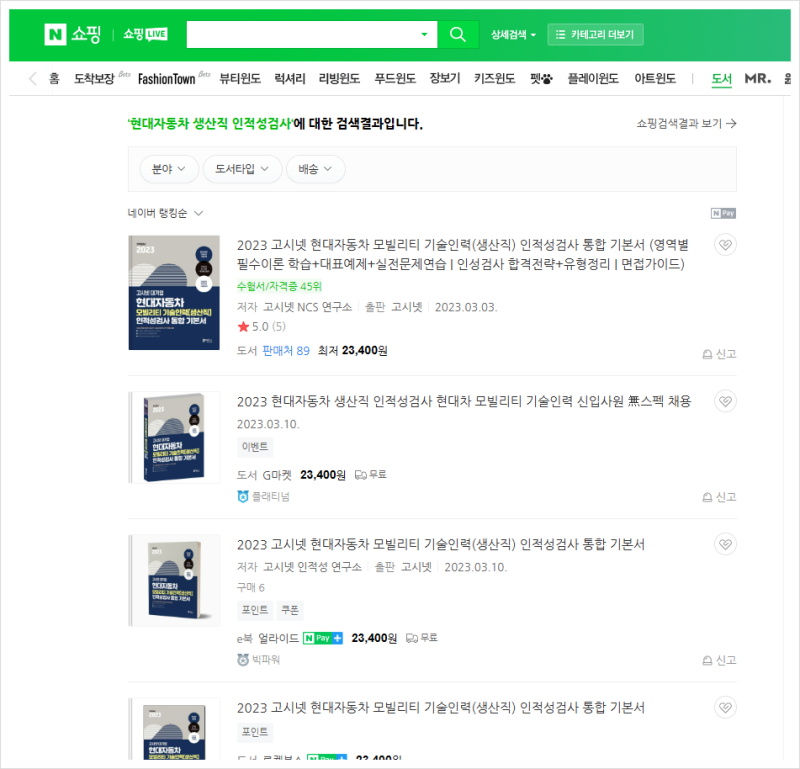Screen dimensions: 800x769
Task: Like the 얼라이드 listing with the heart icon
Action: [x=725, y=544]
